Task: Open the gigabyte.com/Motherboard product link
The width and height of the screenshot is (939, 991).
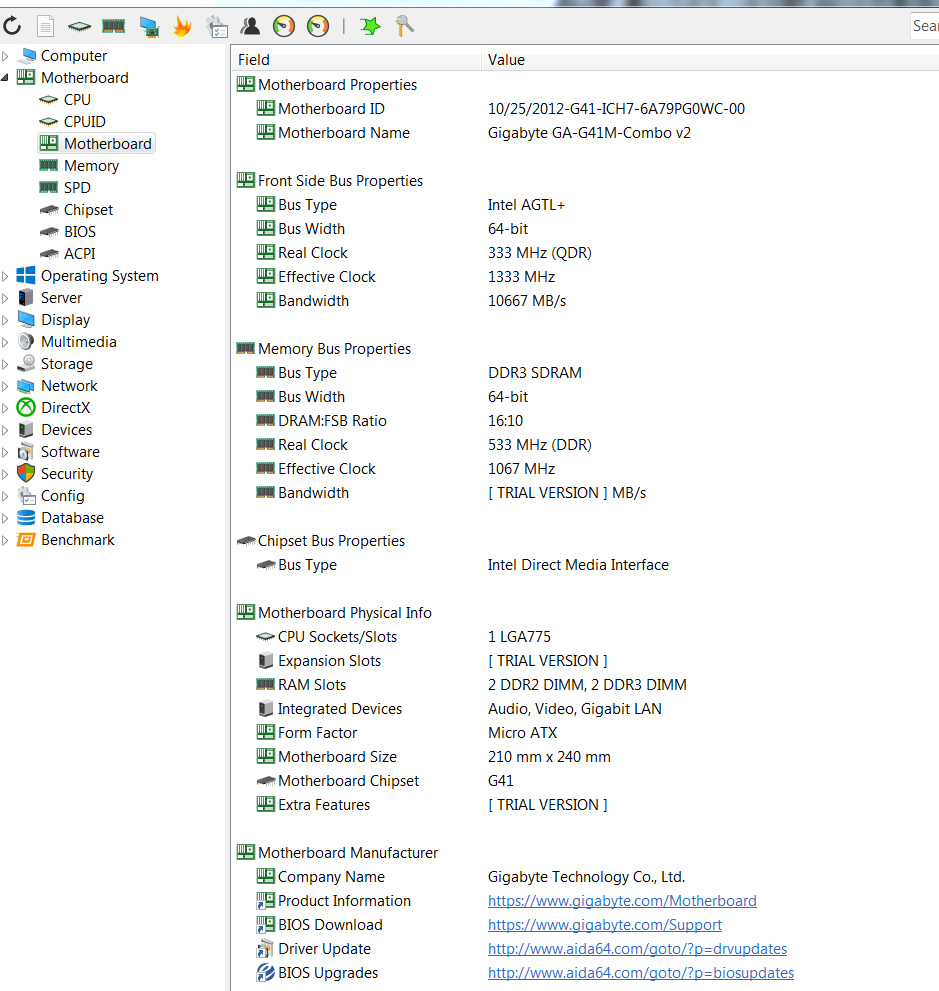Action: (x=622, y=901)
